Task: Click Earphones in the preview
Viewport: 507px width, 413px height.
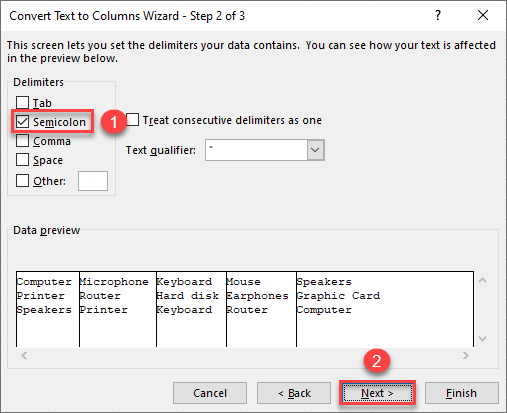Action: tap(258, 296)
